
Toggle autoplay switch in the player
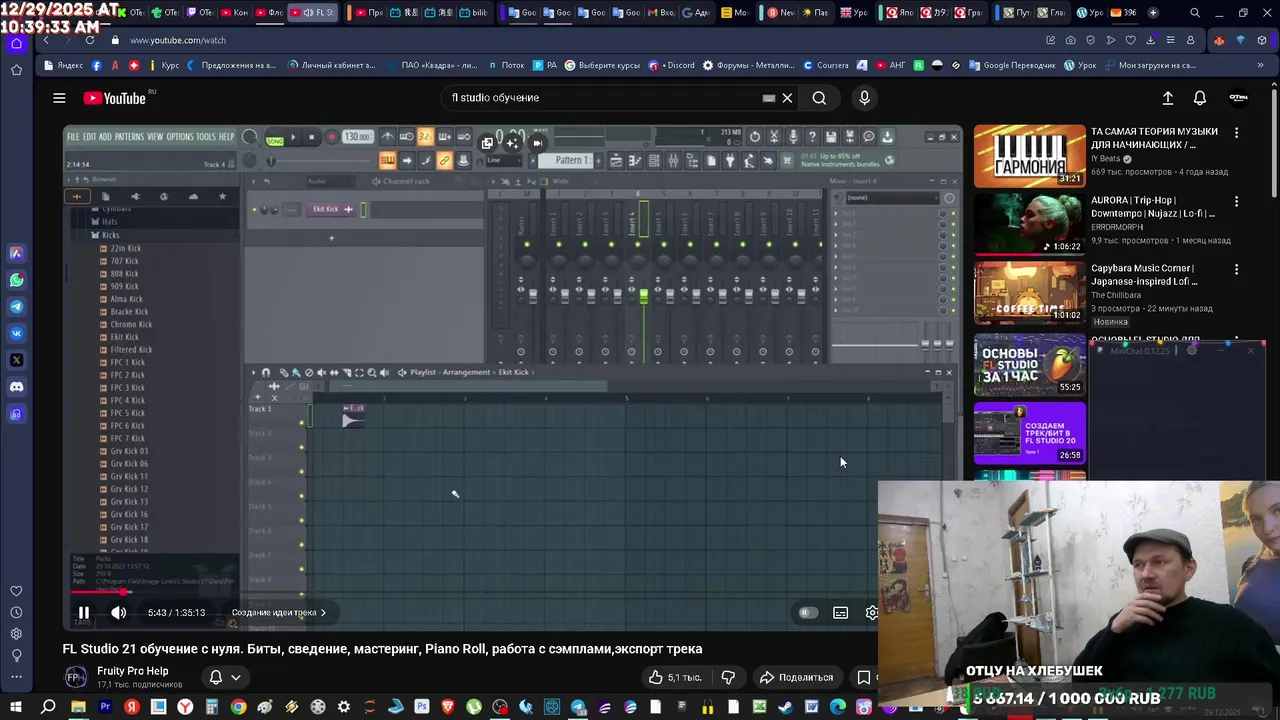coord(808,613)
